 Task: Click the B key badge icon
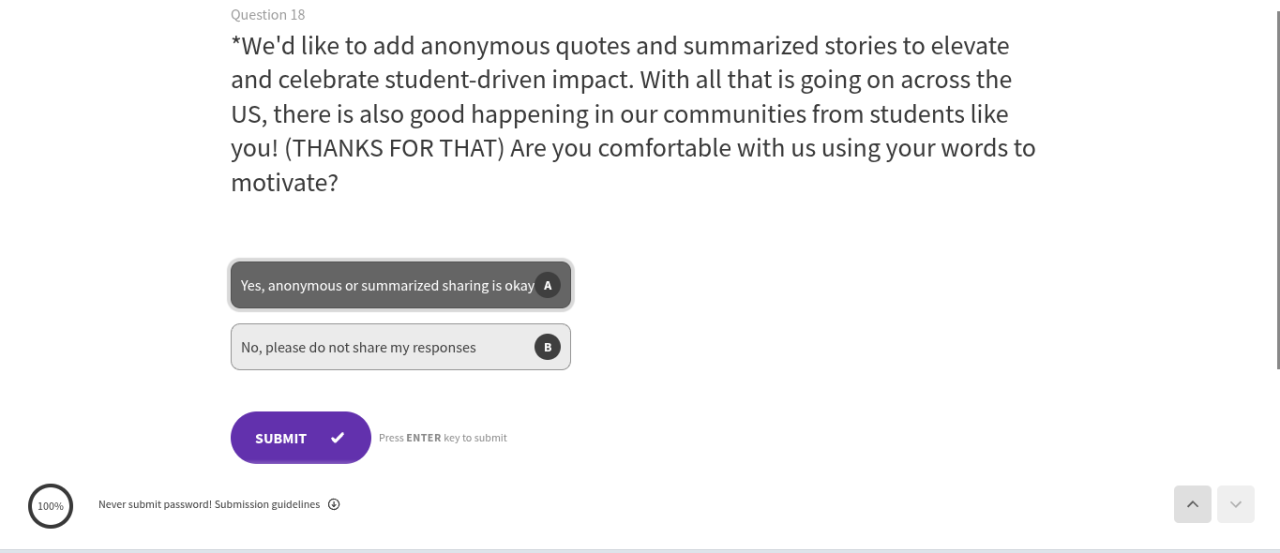coord(547,348)
